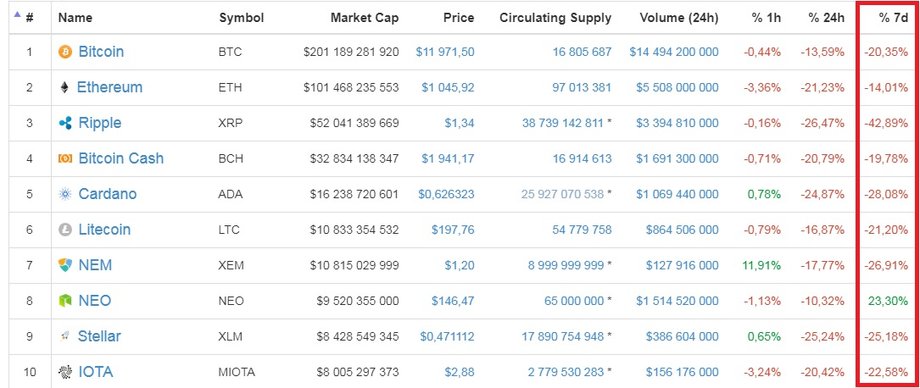Sort by the Circulating Supply header

pyautogui.click(x=555, y=18)
